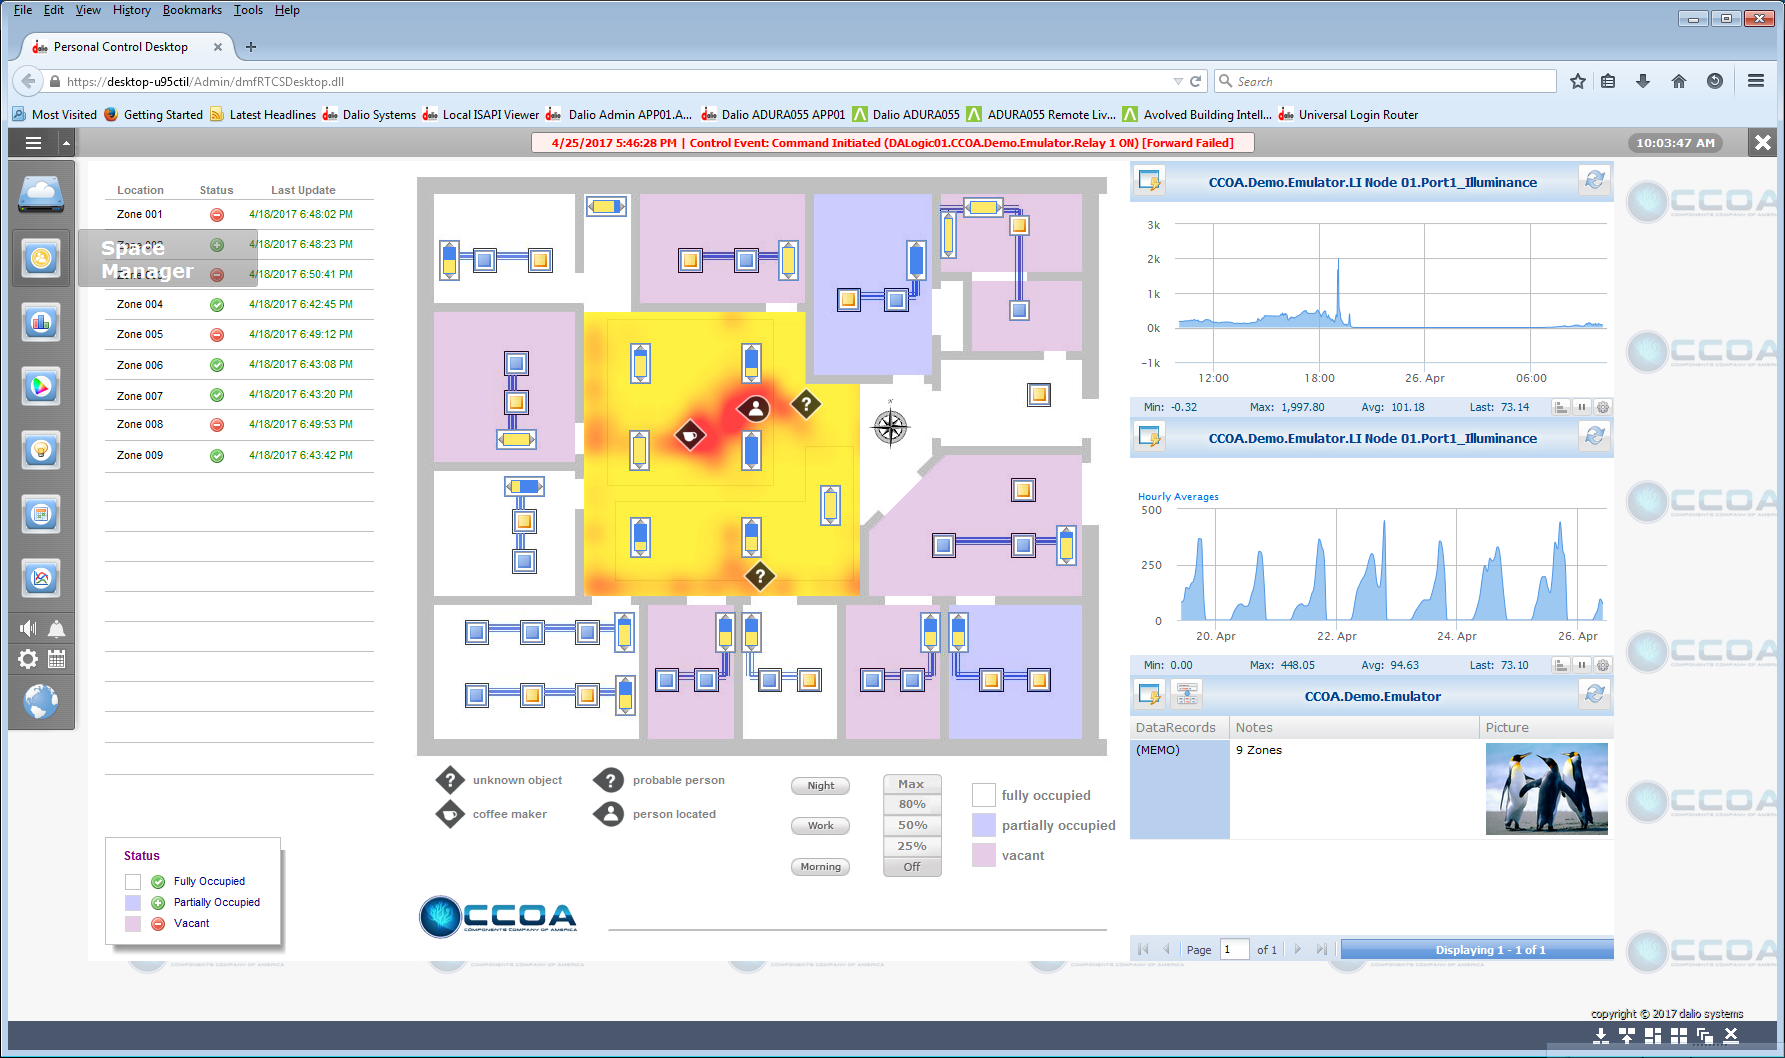Screen dimensions: 1785x1058
Task: Open the Dalio Systems bookmark
Action: pos(369,115)
